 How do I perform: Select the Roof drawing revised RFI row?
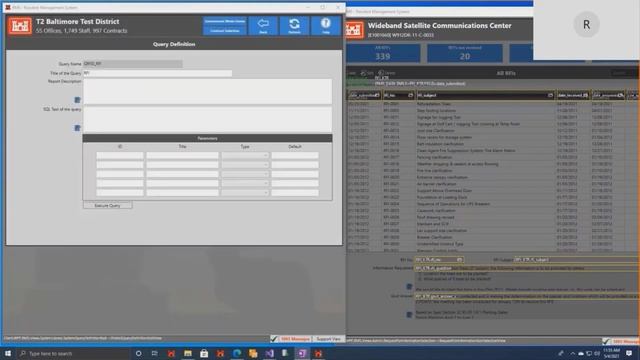click(x=493, y=217)
